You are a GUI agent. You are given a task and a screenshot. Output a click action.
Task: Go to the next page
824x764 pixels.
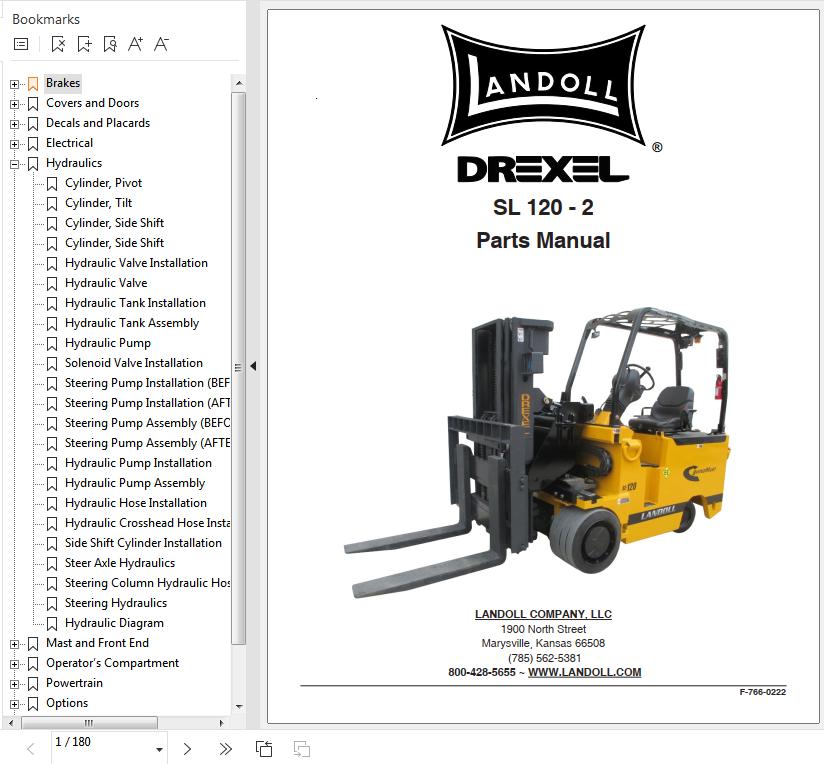click(187, 748)
